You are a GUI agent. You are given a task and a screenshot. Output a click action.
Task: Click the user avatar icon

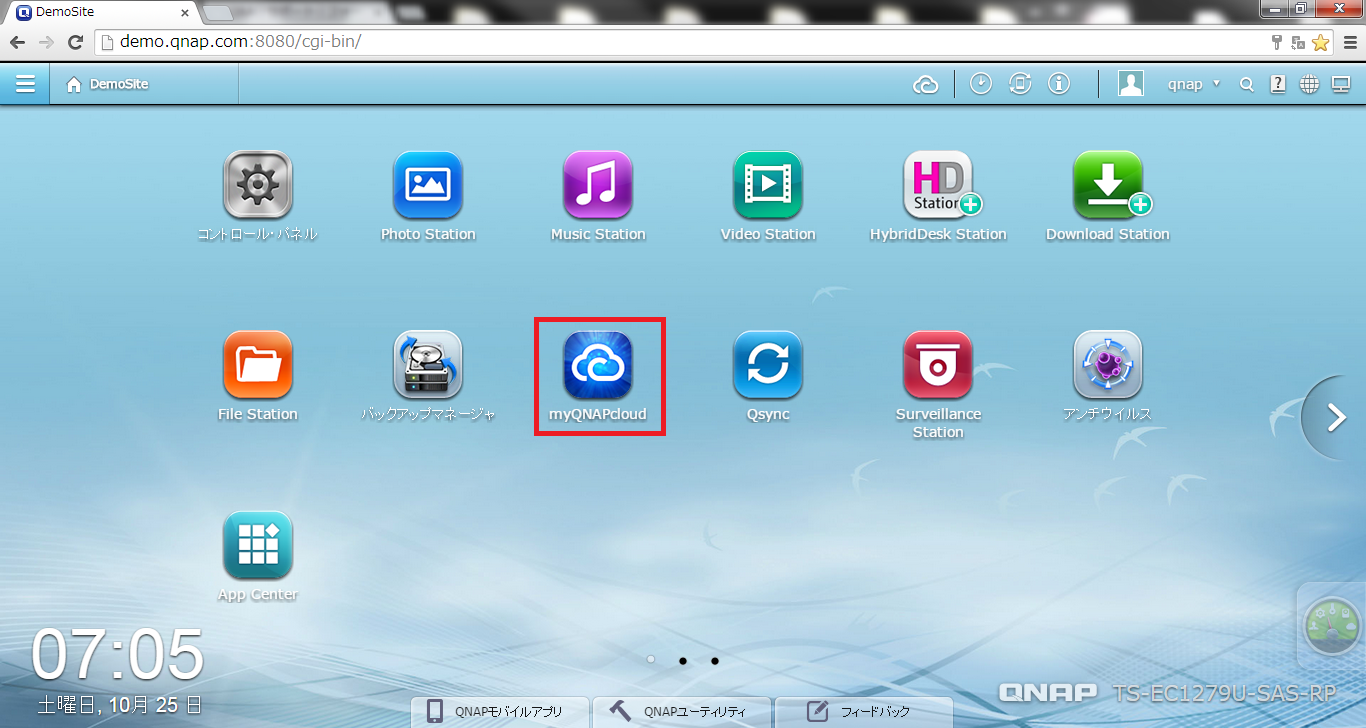[x=1131, y=84]
